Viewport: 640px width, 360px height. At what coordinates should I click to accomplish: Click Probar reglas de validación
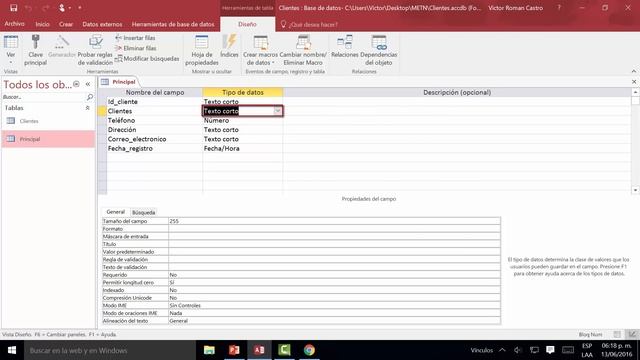(x=95, y=50)
